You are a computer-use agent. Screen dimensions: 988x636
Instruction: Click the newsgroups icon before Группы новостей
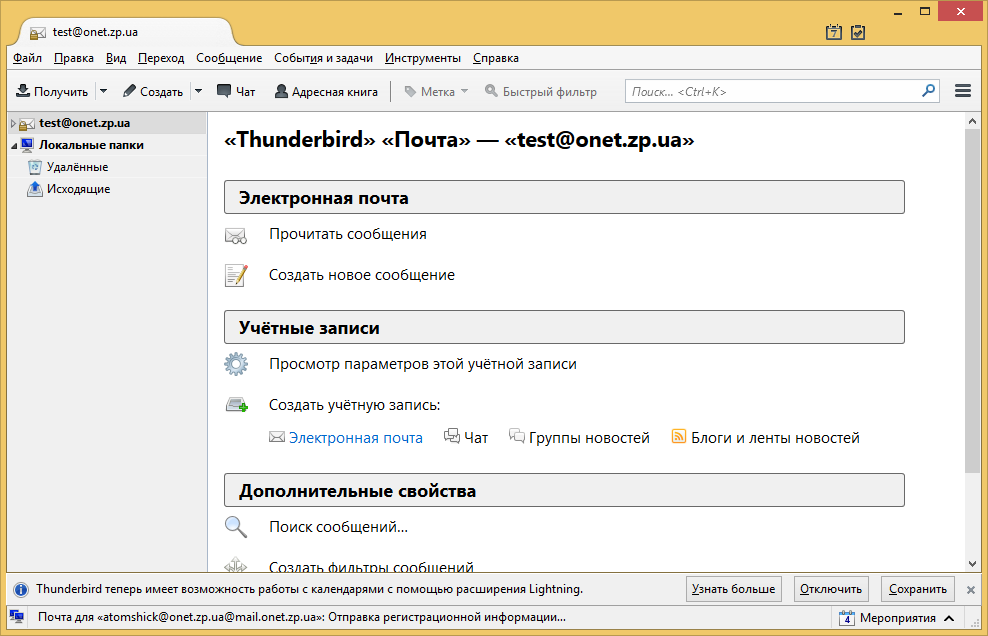517,436
